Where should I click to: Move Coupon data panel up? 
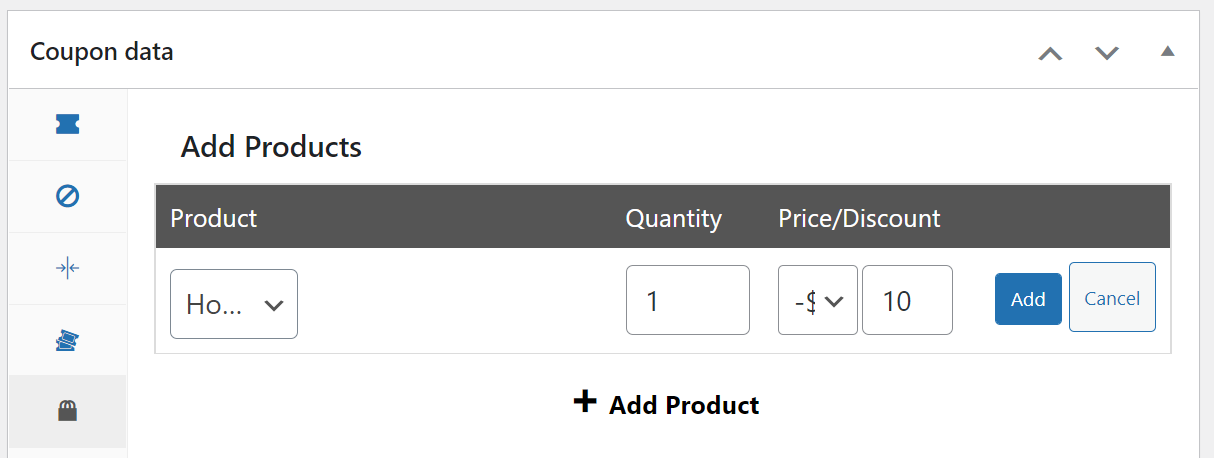click(x=1050, y=53)
